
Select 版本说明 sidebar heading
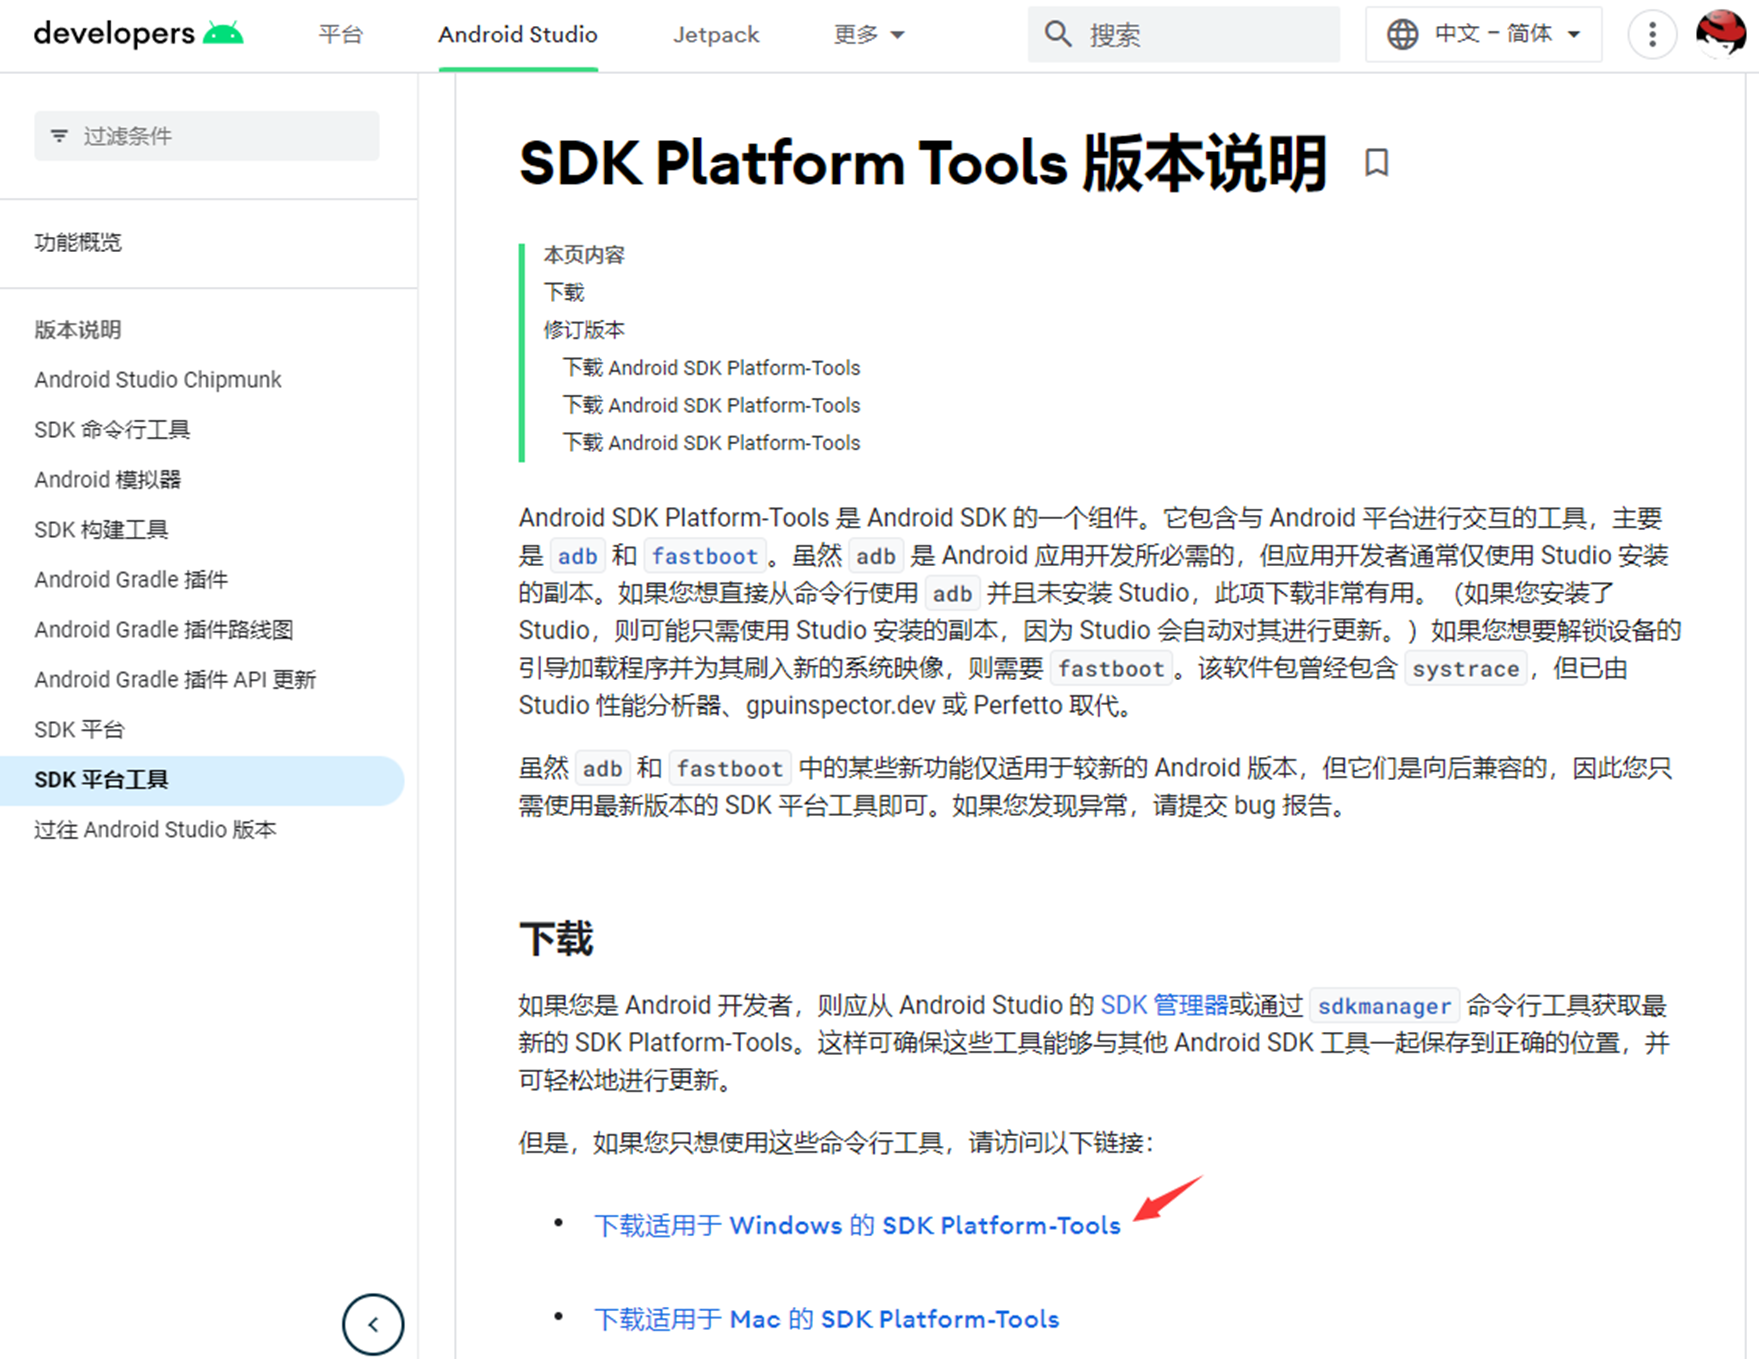click(78, 330)
